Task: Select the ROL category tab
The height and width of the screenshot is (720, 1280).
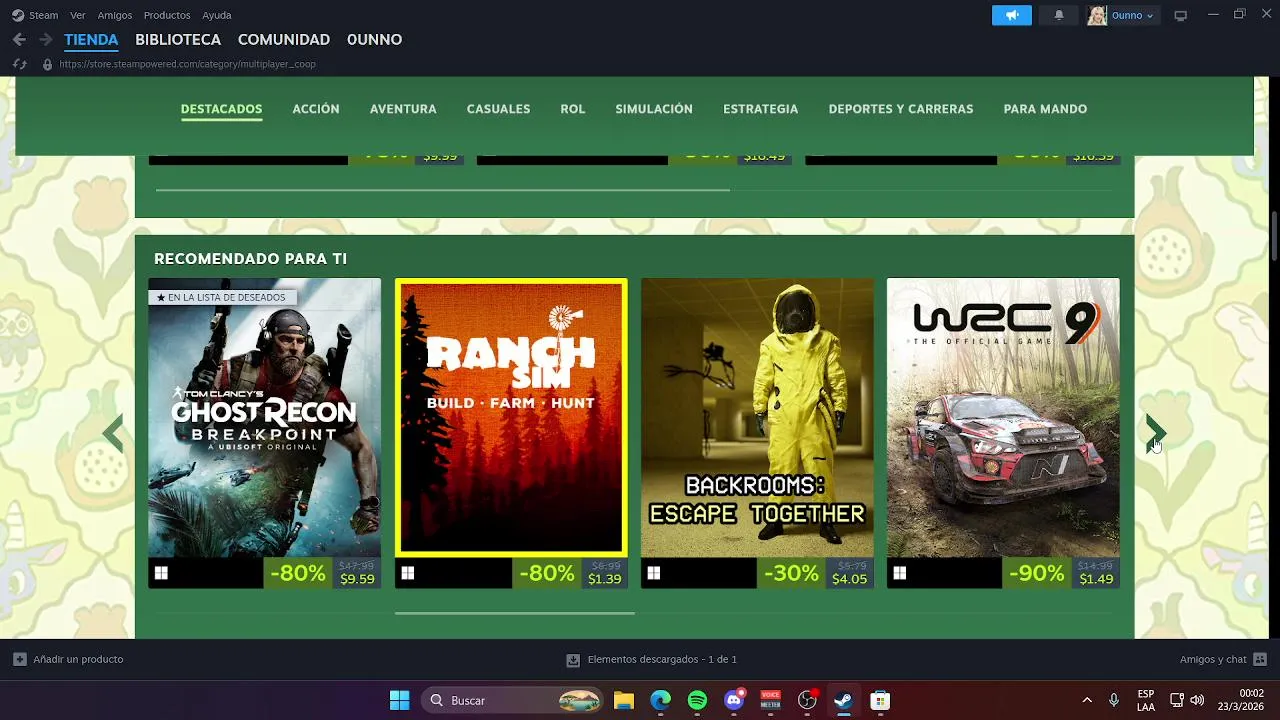Action: click(573, 109)
